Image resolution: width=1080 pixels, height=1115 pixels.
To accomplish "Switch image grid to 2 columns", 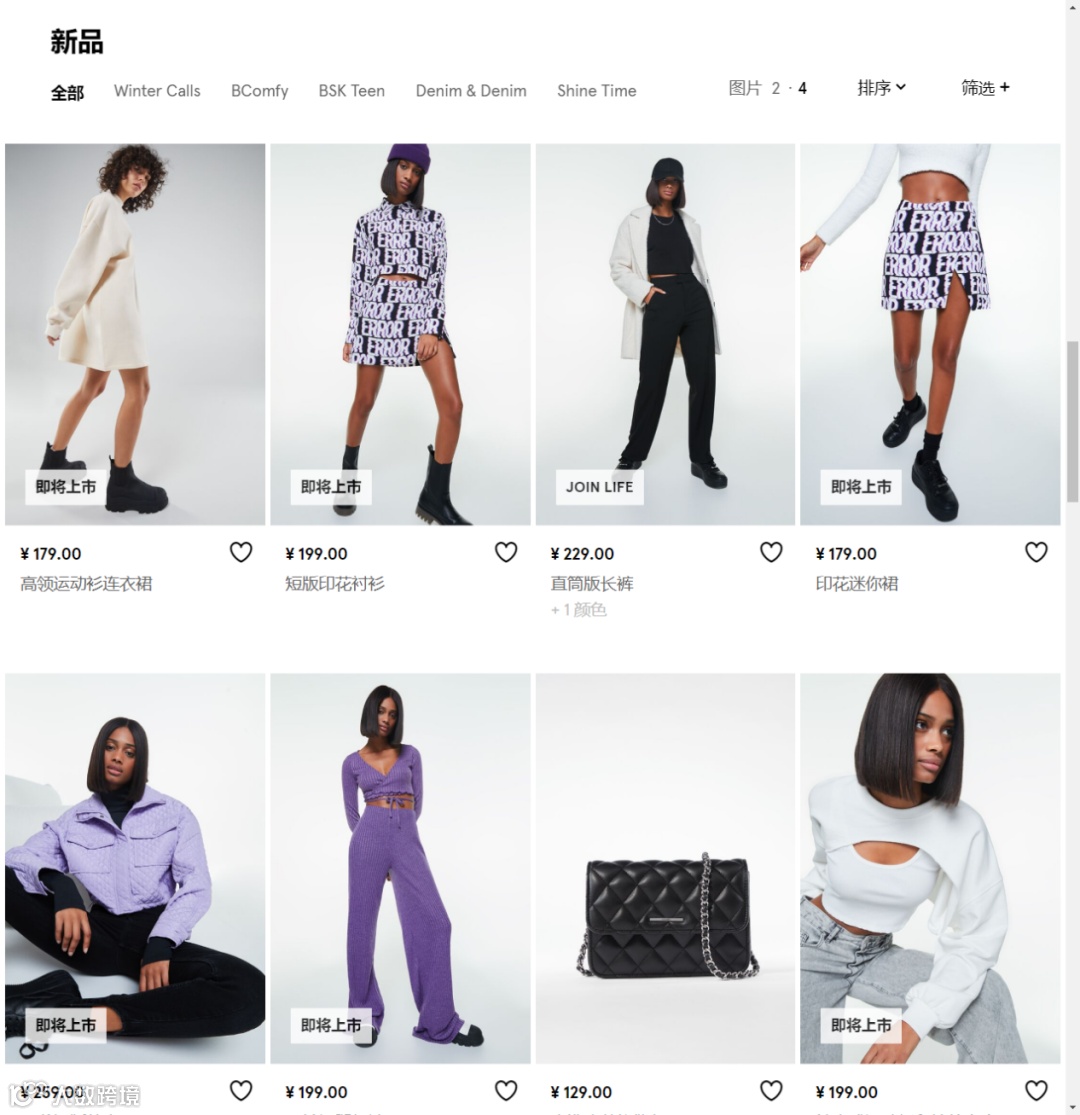I will point(776,88).
